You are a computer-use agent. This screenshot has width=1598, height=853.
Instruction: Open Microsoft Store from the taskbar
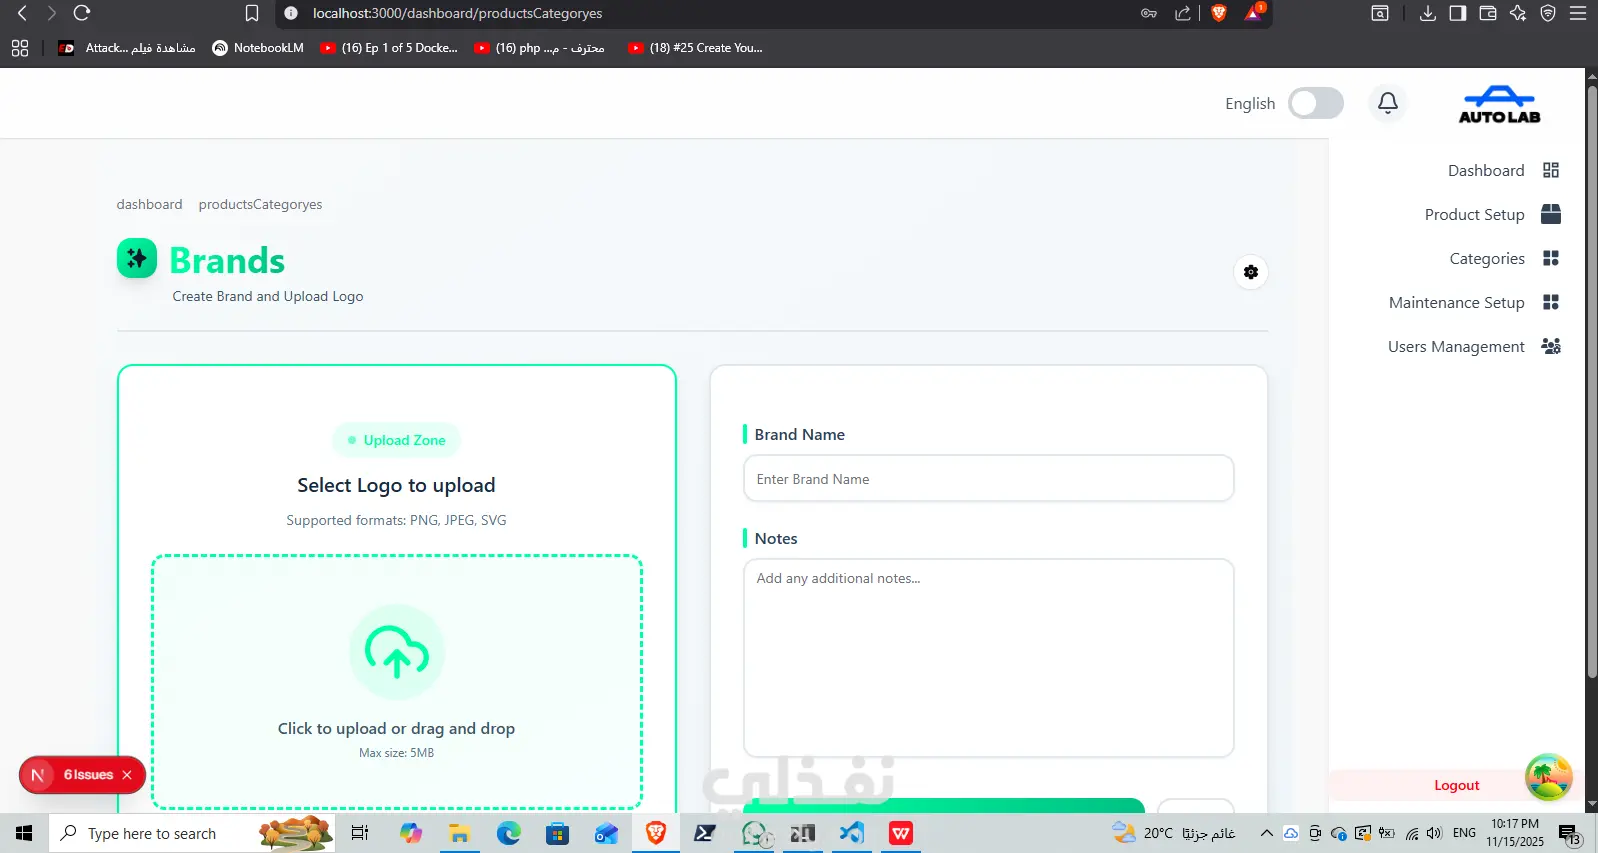(557, 833)
